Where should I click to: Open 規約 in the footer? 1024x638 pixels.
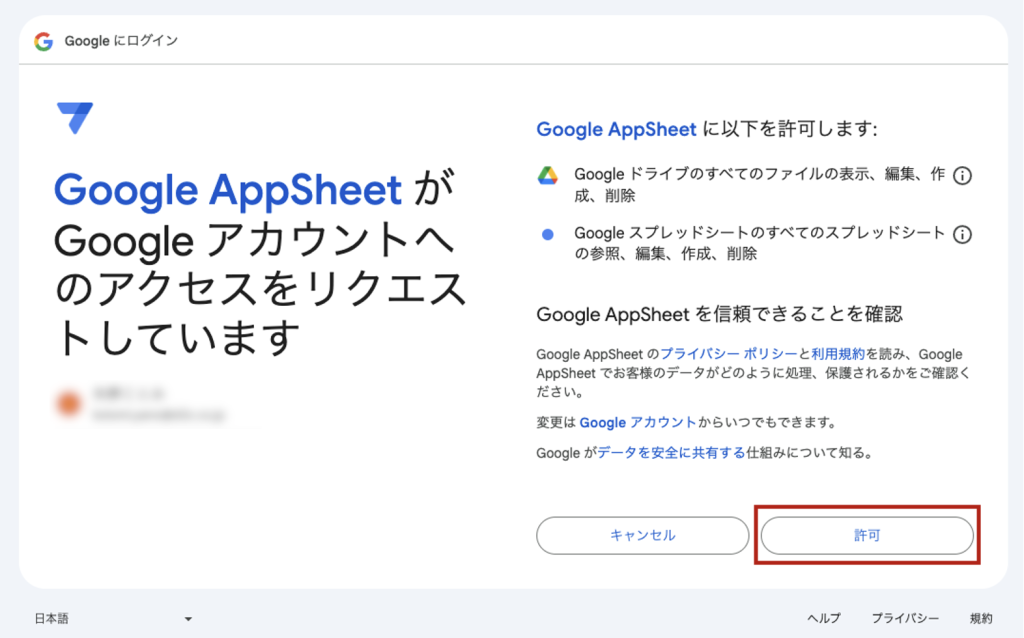(x=981, y=619)
